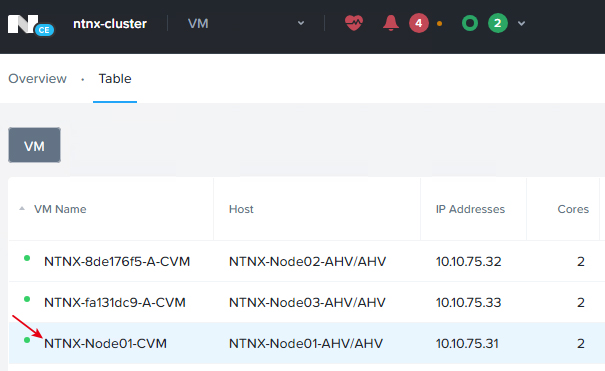605x371 pixels.
Task: Click the orange alert dot indicator
Action: [x=439, y=24]
